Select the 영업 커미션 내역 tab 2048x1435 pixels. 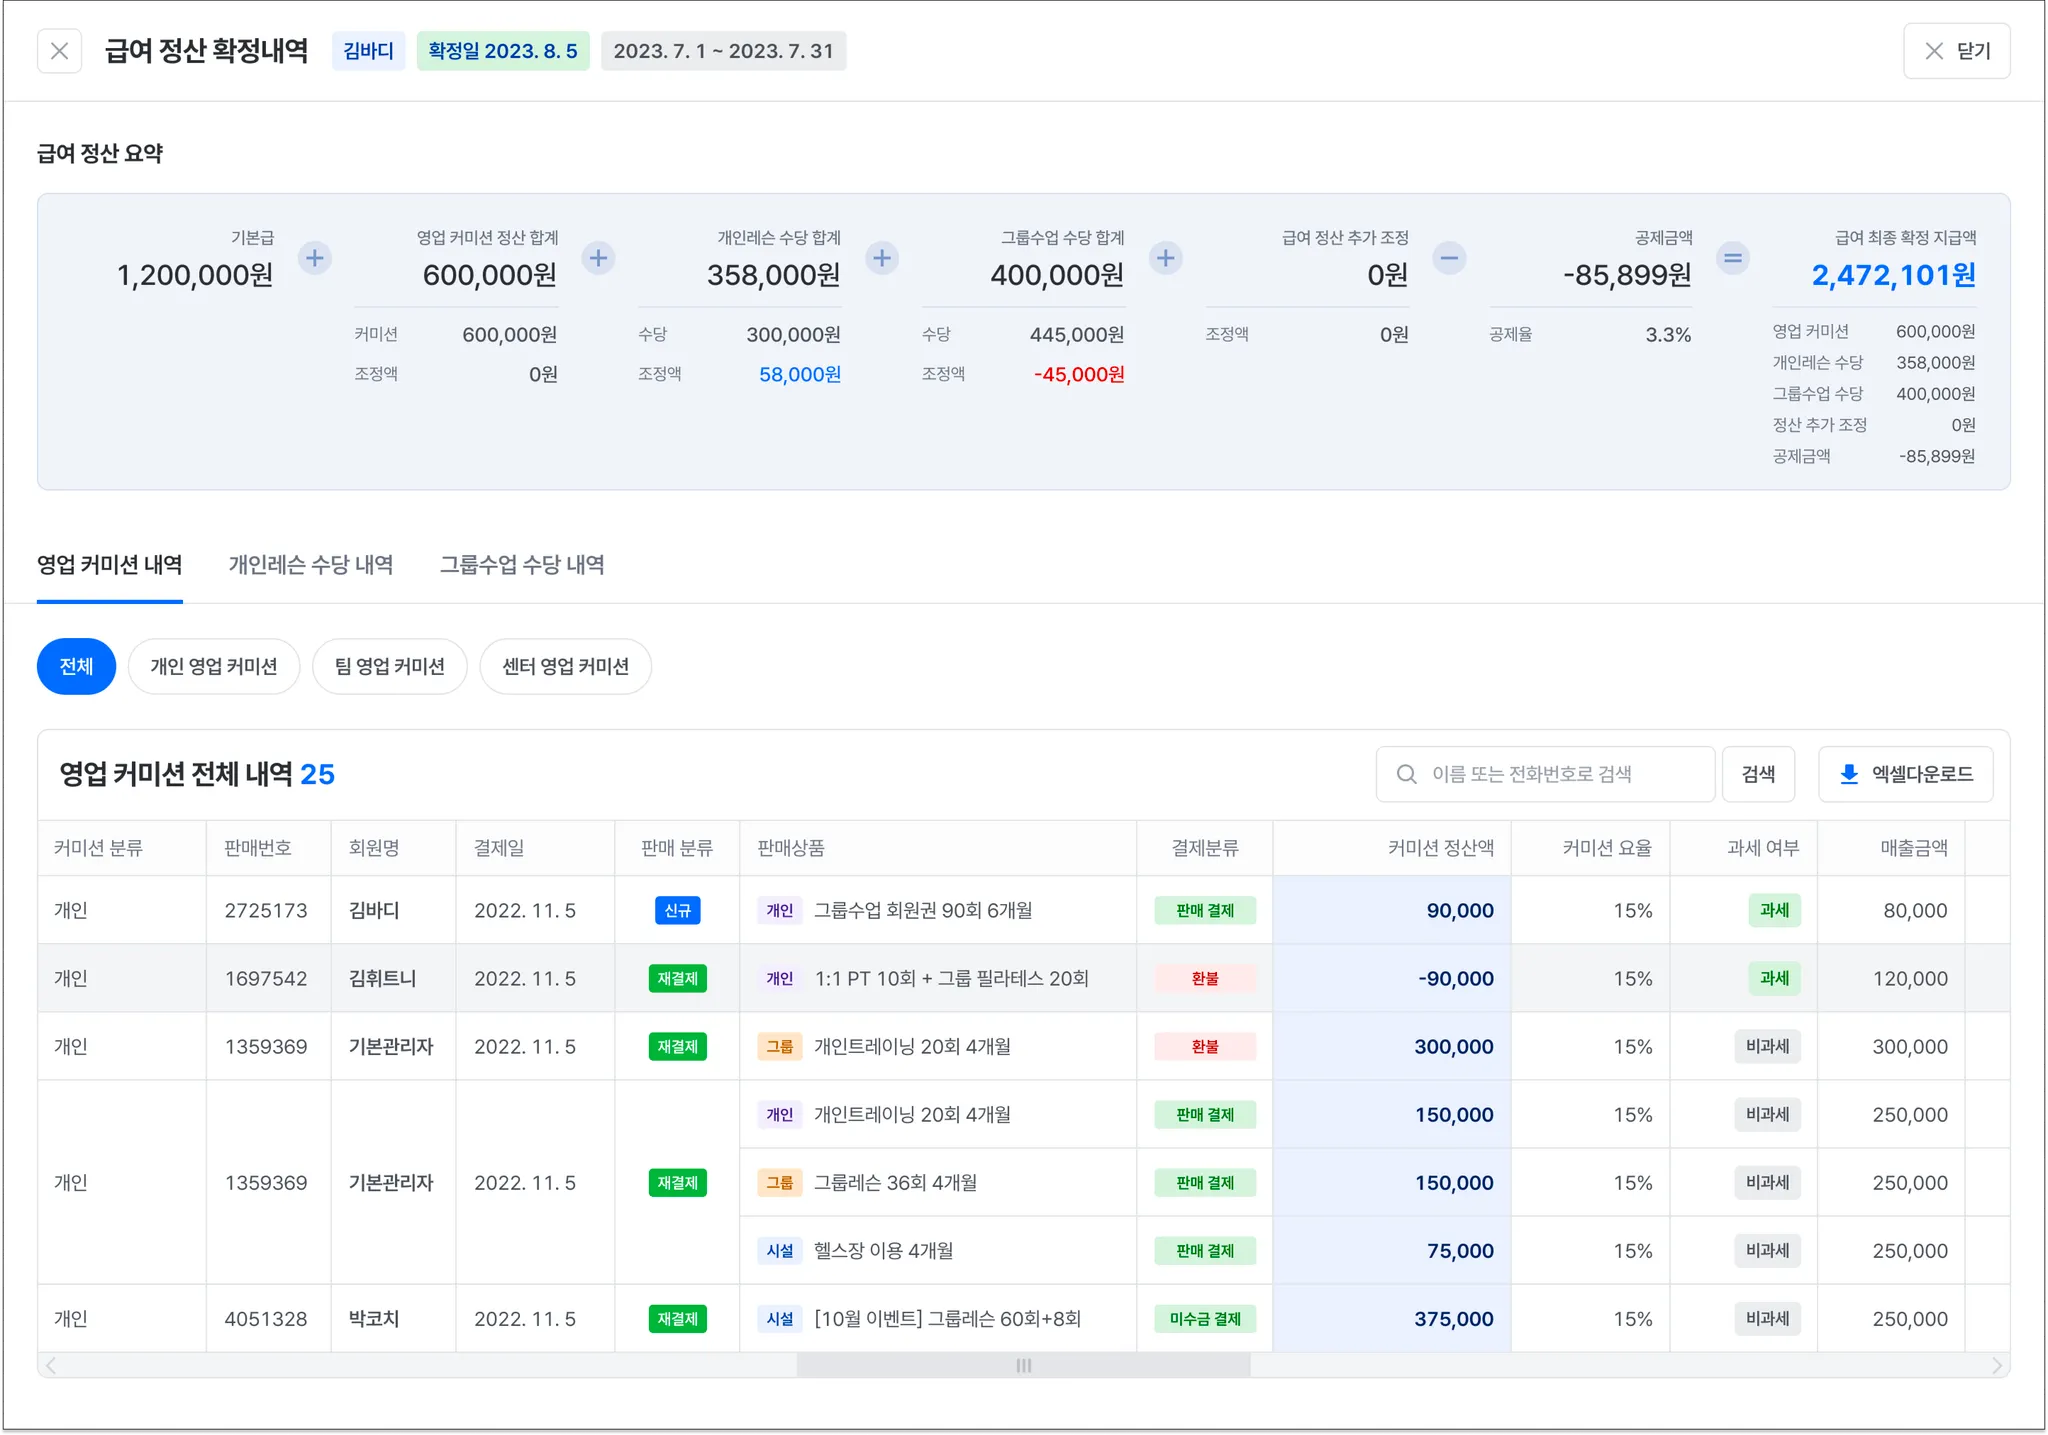click(109, 565)
